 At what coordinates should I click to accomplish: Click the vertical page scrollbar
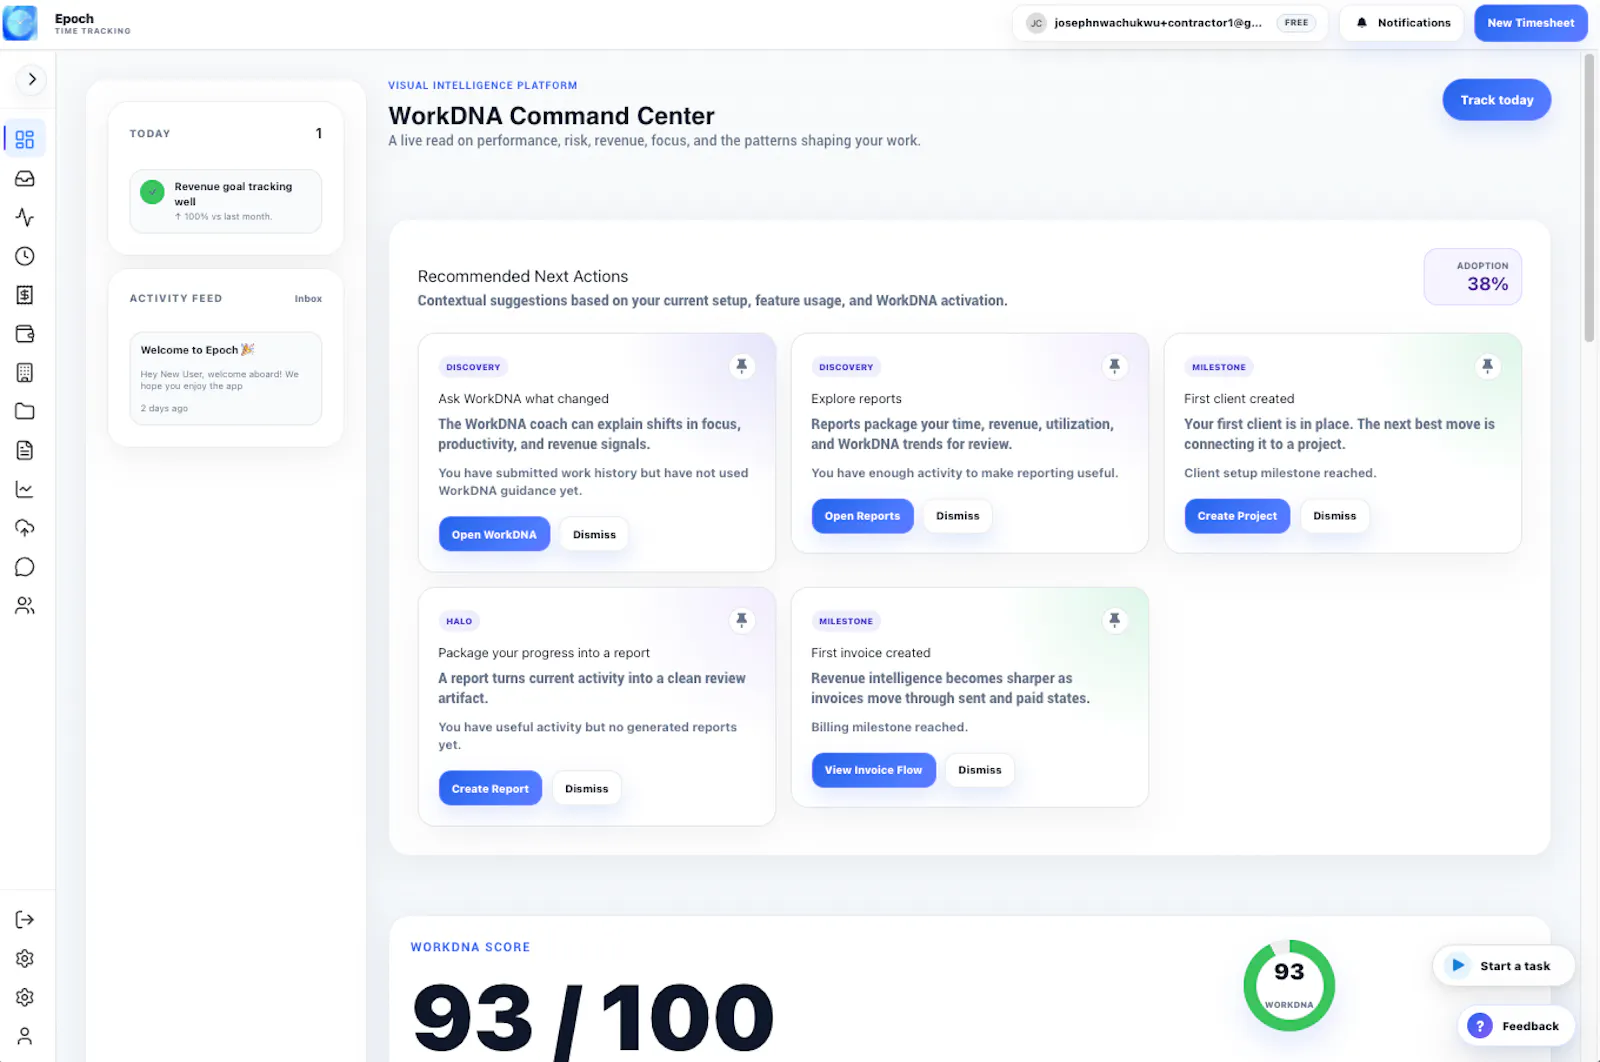[1589, 200]
